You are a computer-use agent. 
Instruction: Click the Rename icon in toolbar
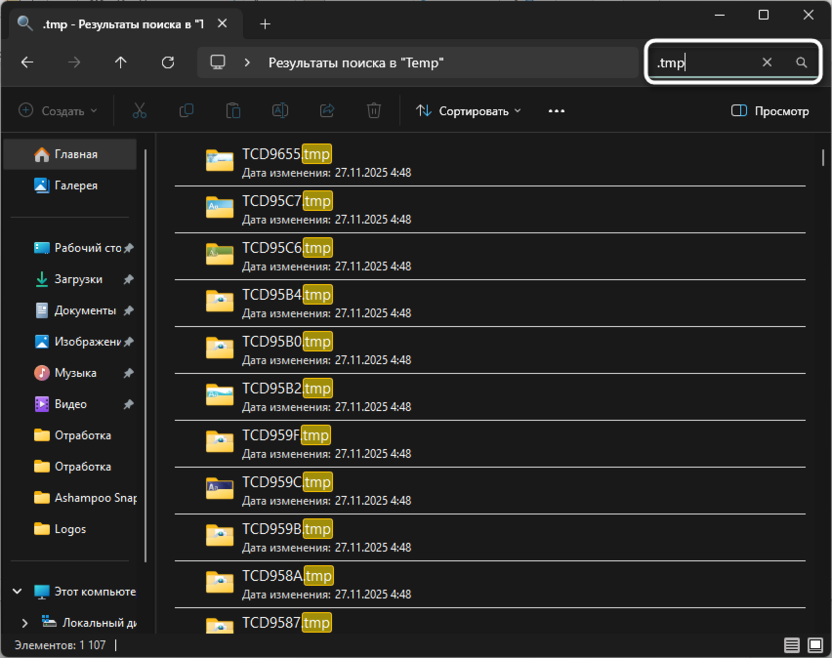280,111
